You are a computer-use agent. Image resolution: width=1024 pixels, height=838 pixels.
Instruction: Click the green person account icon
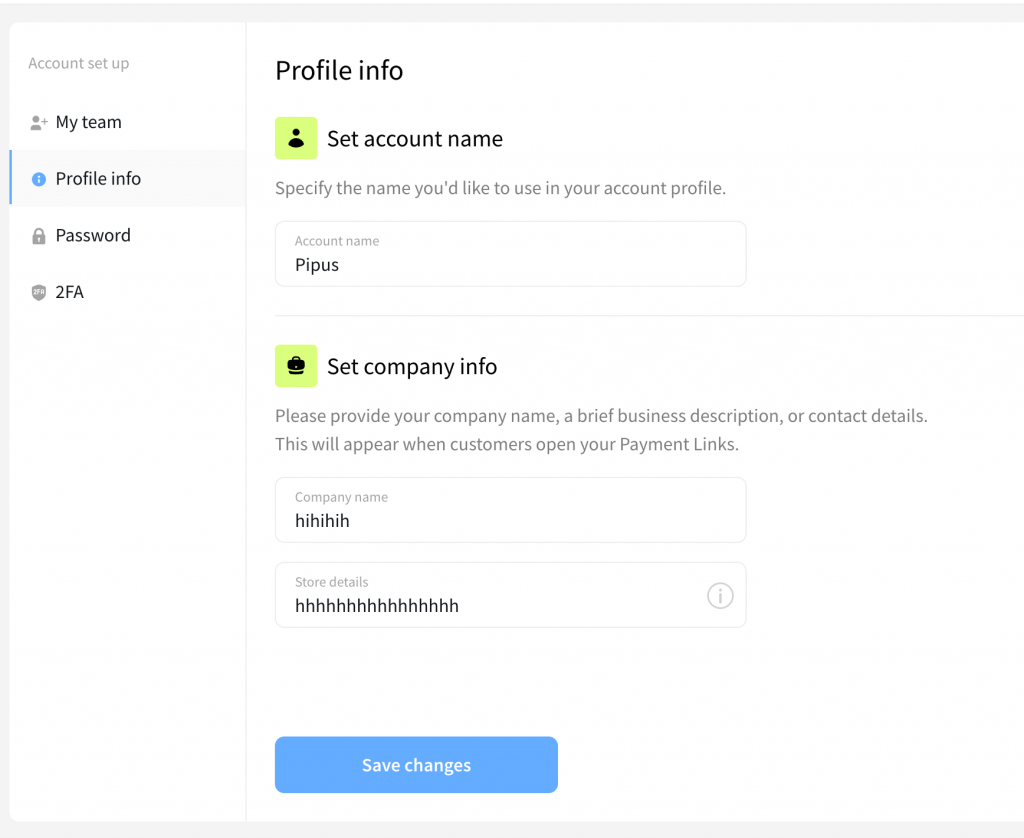click(296, 138)
